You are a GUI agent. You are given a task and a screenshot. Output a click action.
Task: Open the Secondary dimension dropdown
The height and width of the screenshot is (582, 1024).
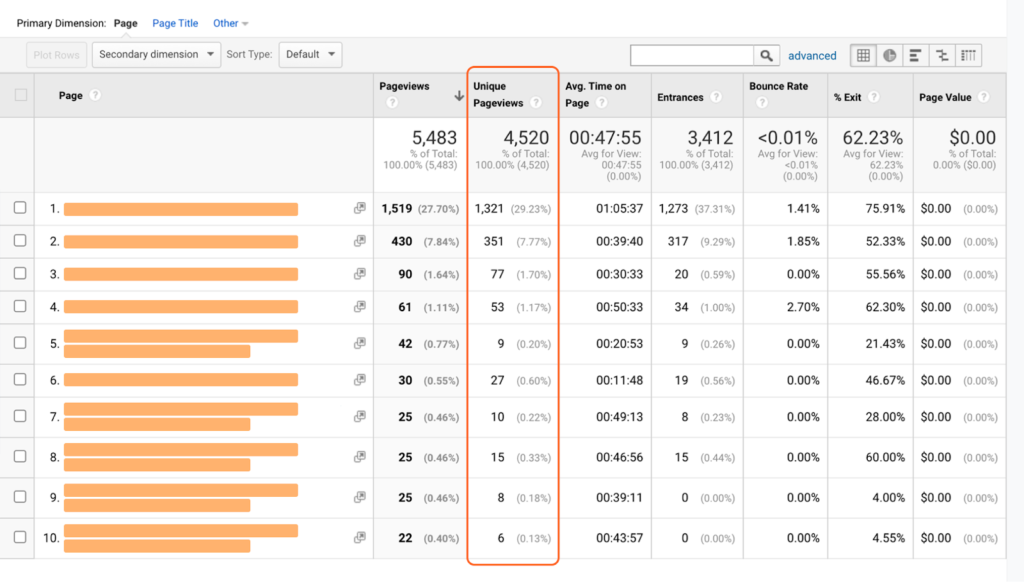[x=156, y=55]
